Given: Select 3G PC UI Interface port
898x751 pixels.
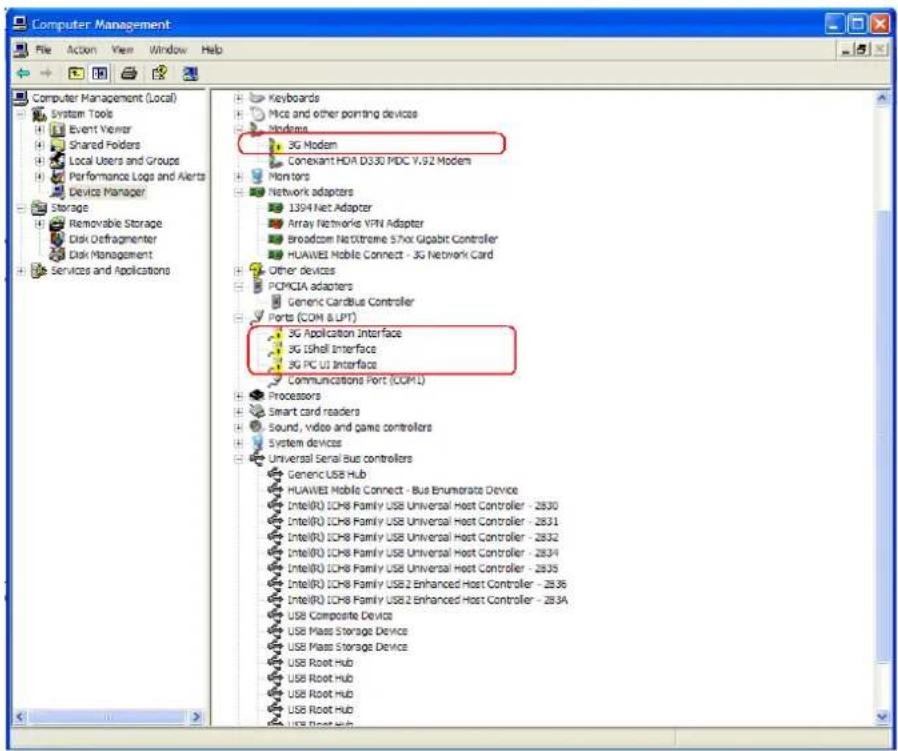Looking at the screenshot, I should tap(332, 364).
